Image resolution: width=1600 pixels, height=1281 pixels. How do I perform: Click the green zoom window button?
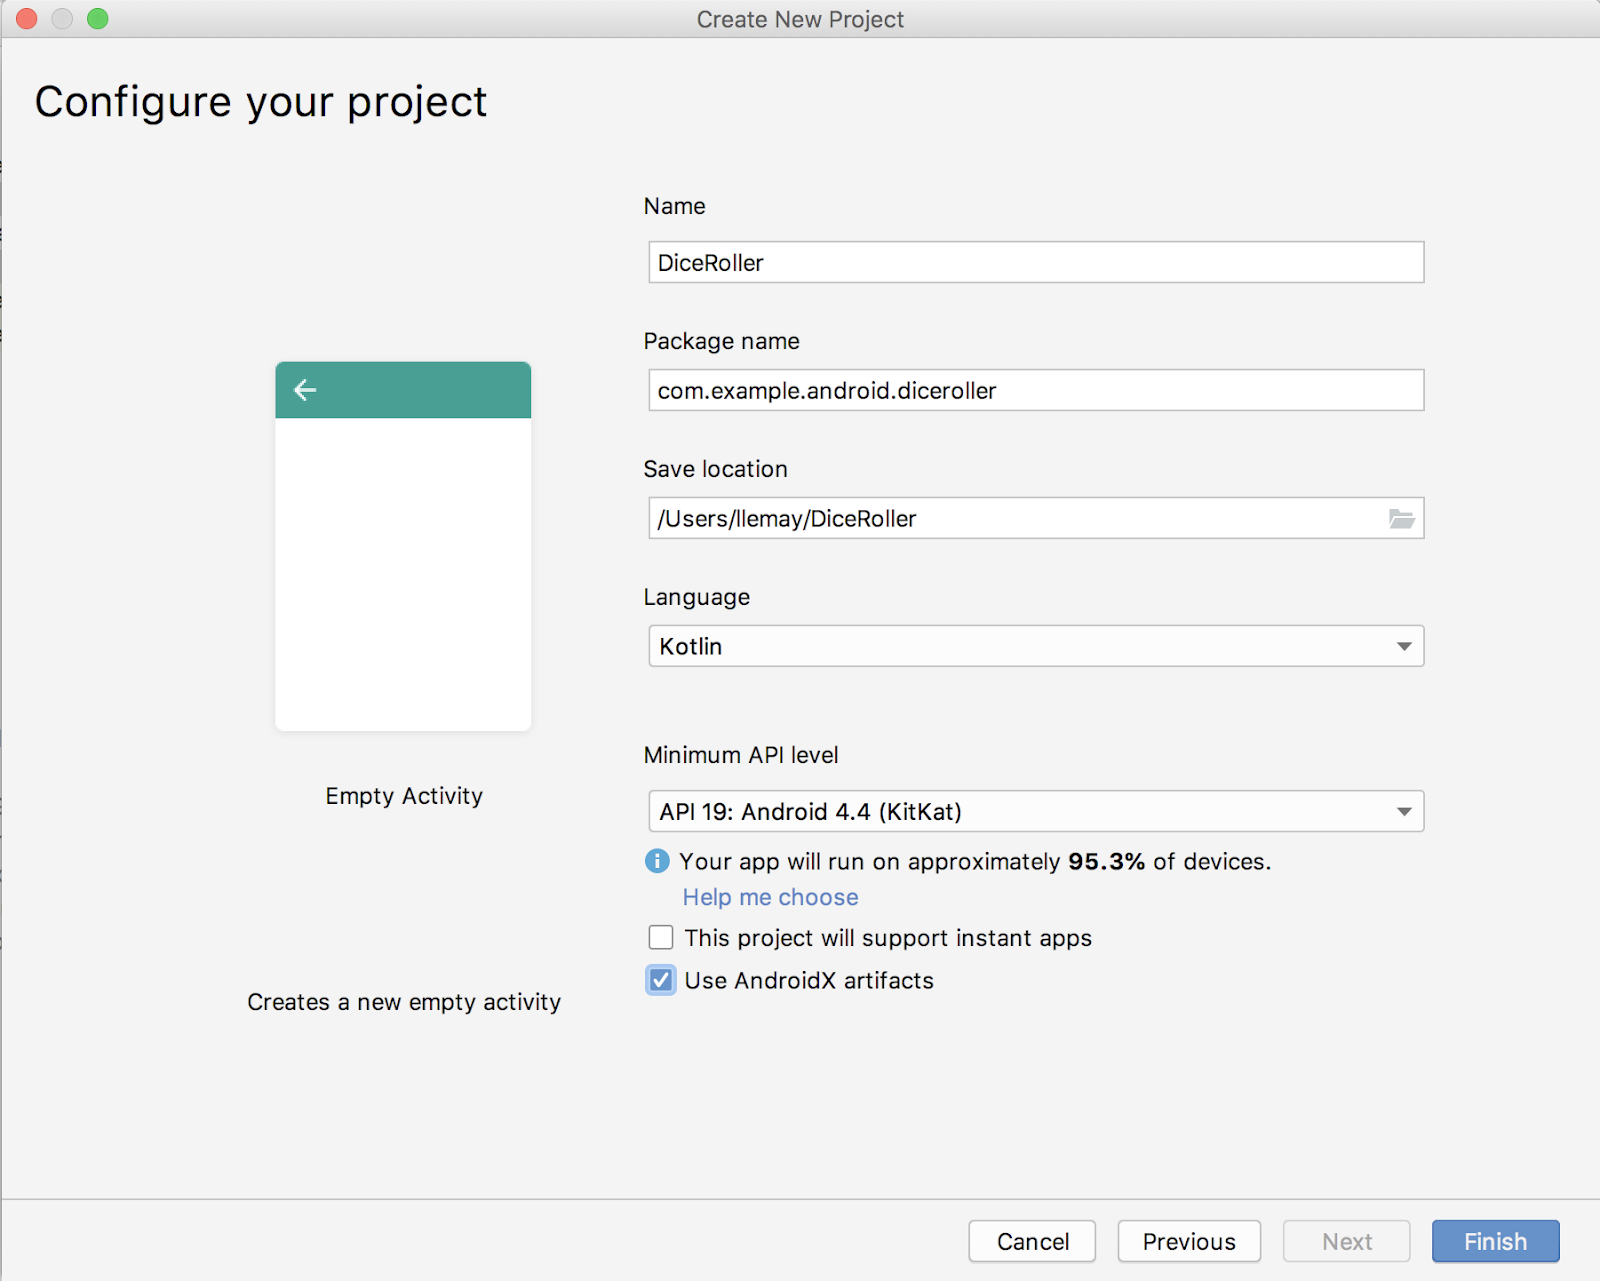tap(97, 19)
